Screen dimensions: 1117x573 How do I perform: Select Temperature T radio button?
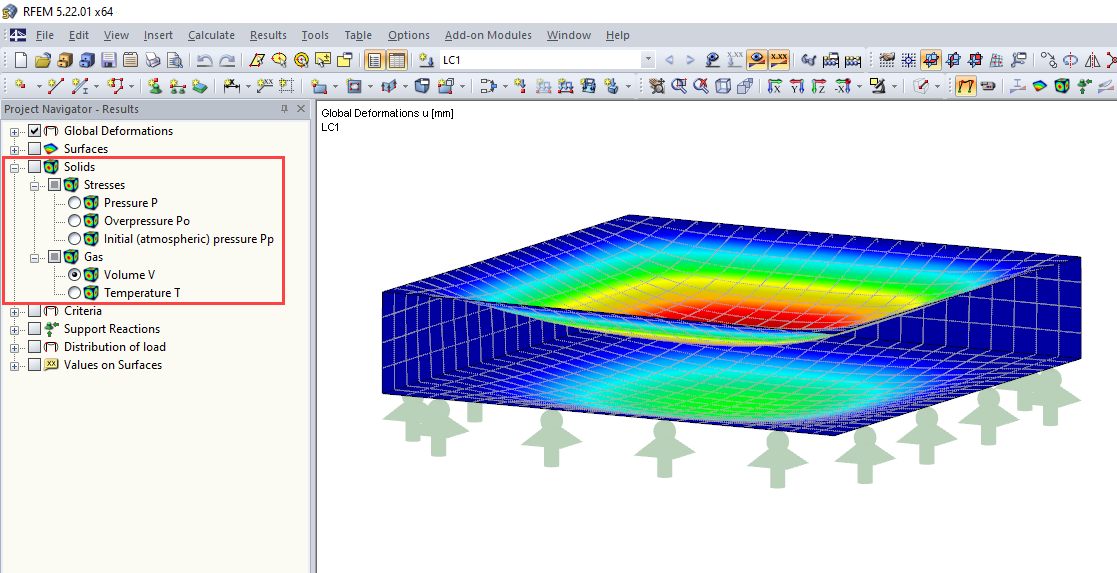[x=74, y=293]
